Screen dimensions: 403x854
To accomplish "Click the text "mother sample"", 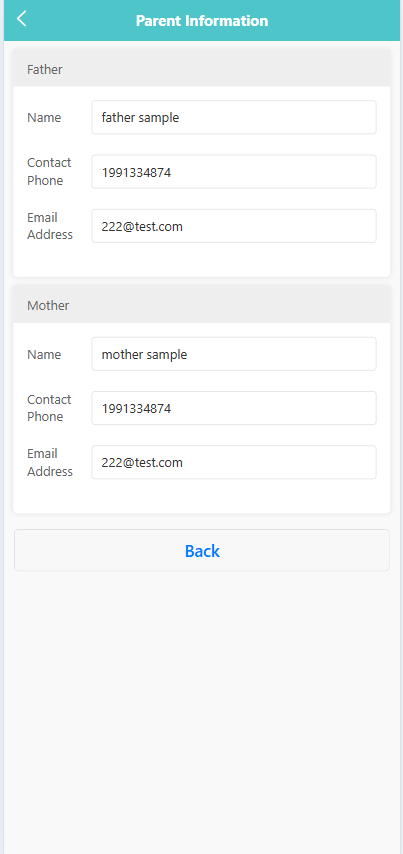I will 144,355.
